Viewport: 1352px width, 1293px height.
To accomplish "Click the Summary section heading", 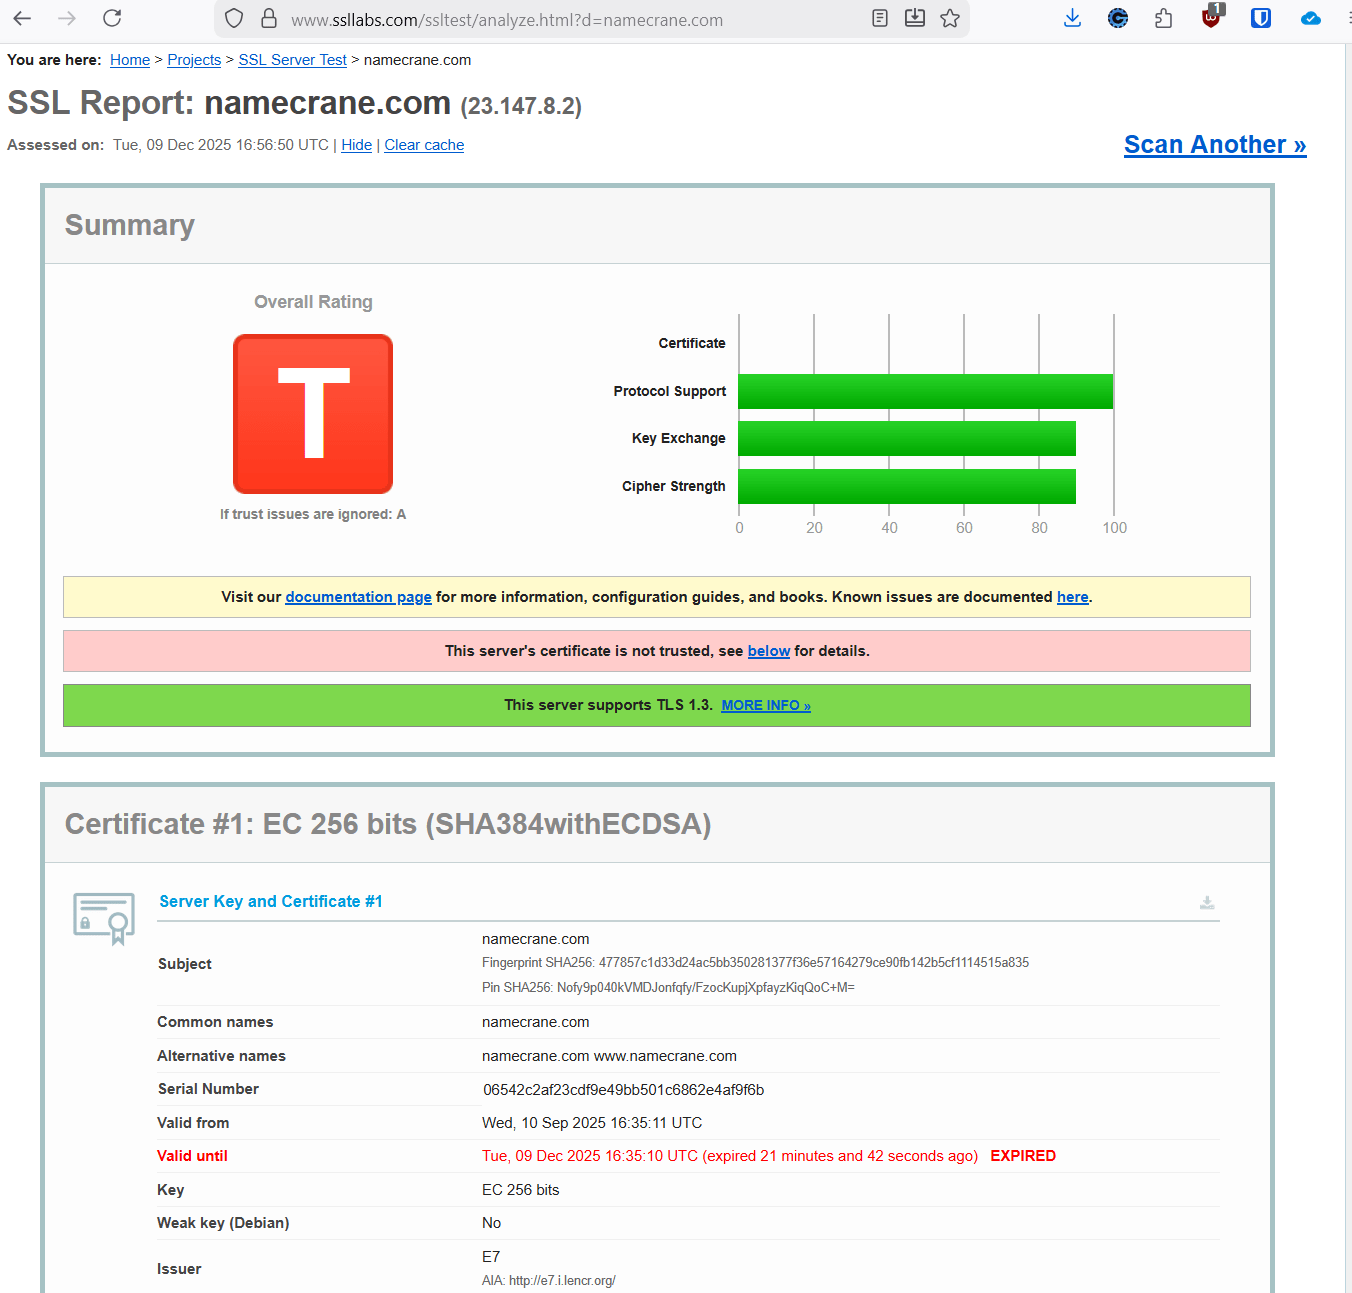I will [130, 225].
